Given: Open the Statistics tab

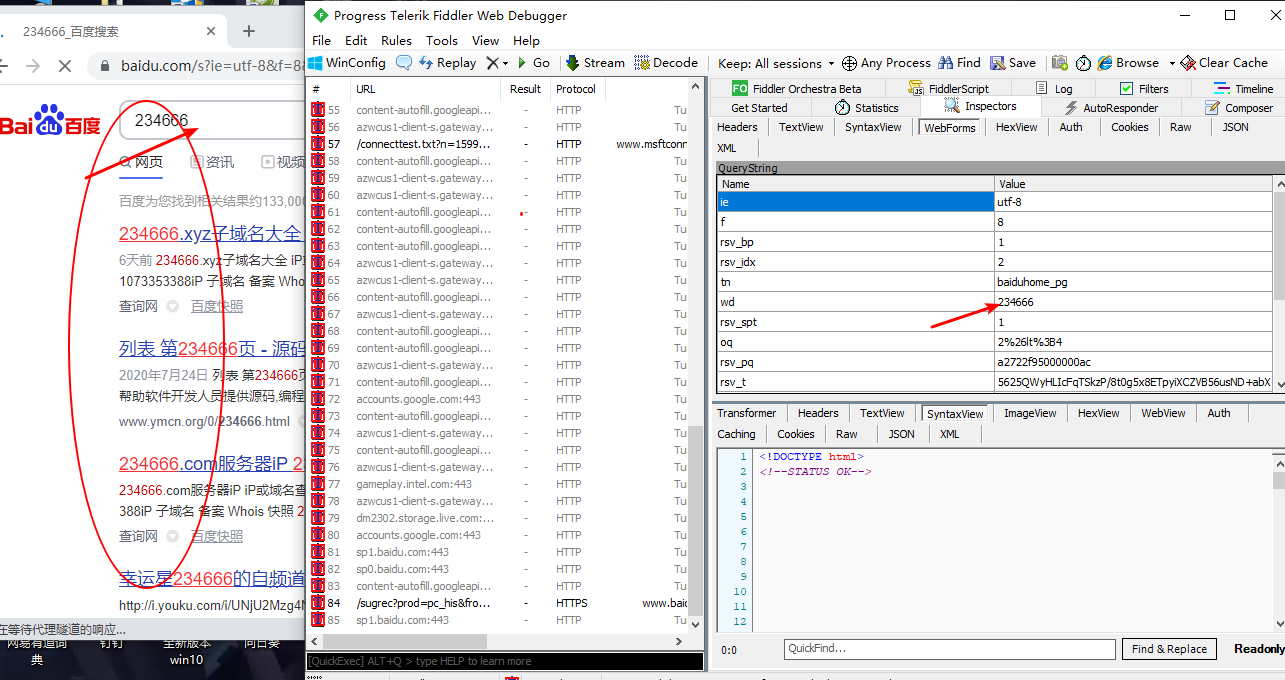Looking at the screenshot, I should pos(867,107).
